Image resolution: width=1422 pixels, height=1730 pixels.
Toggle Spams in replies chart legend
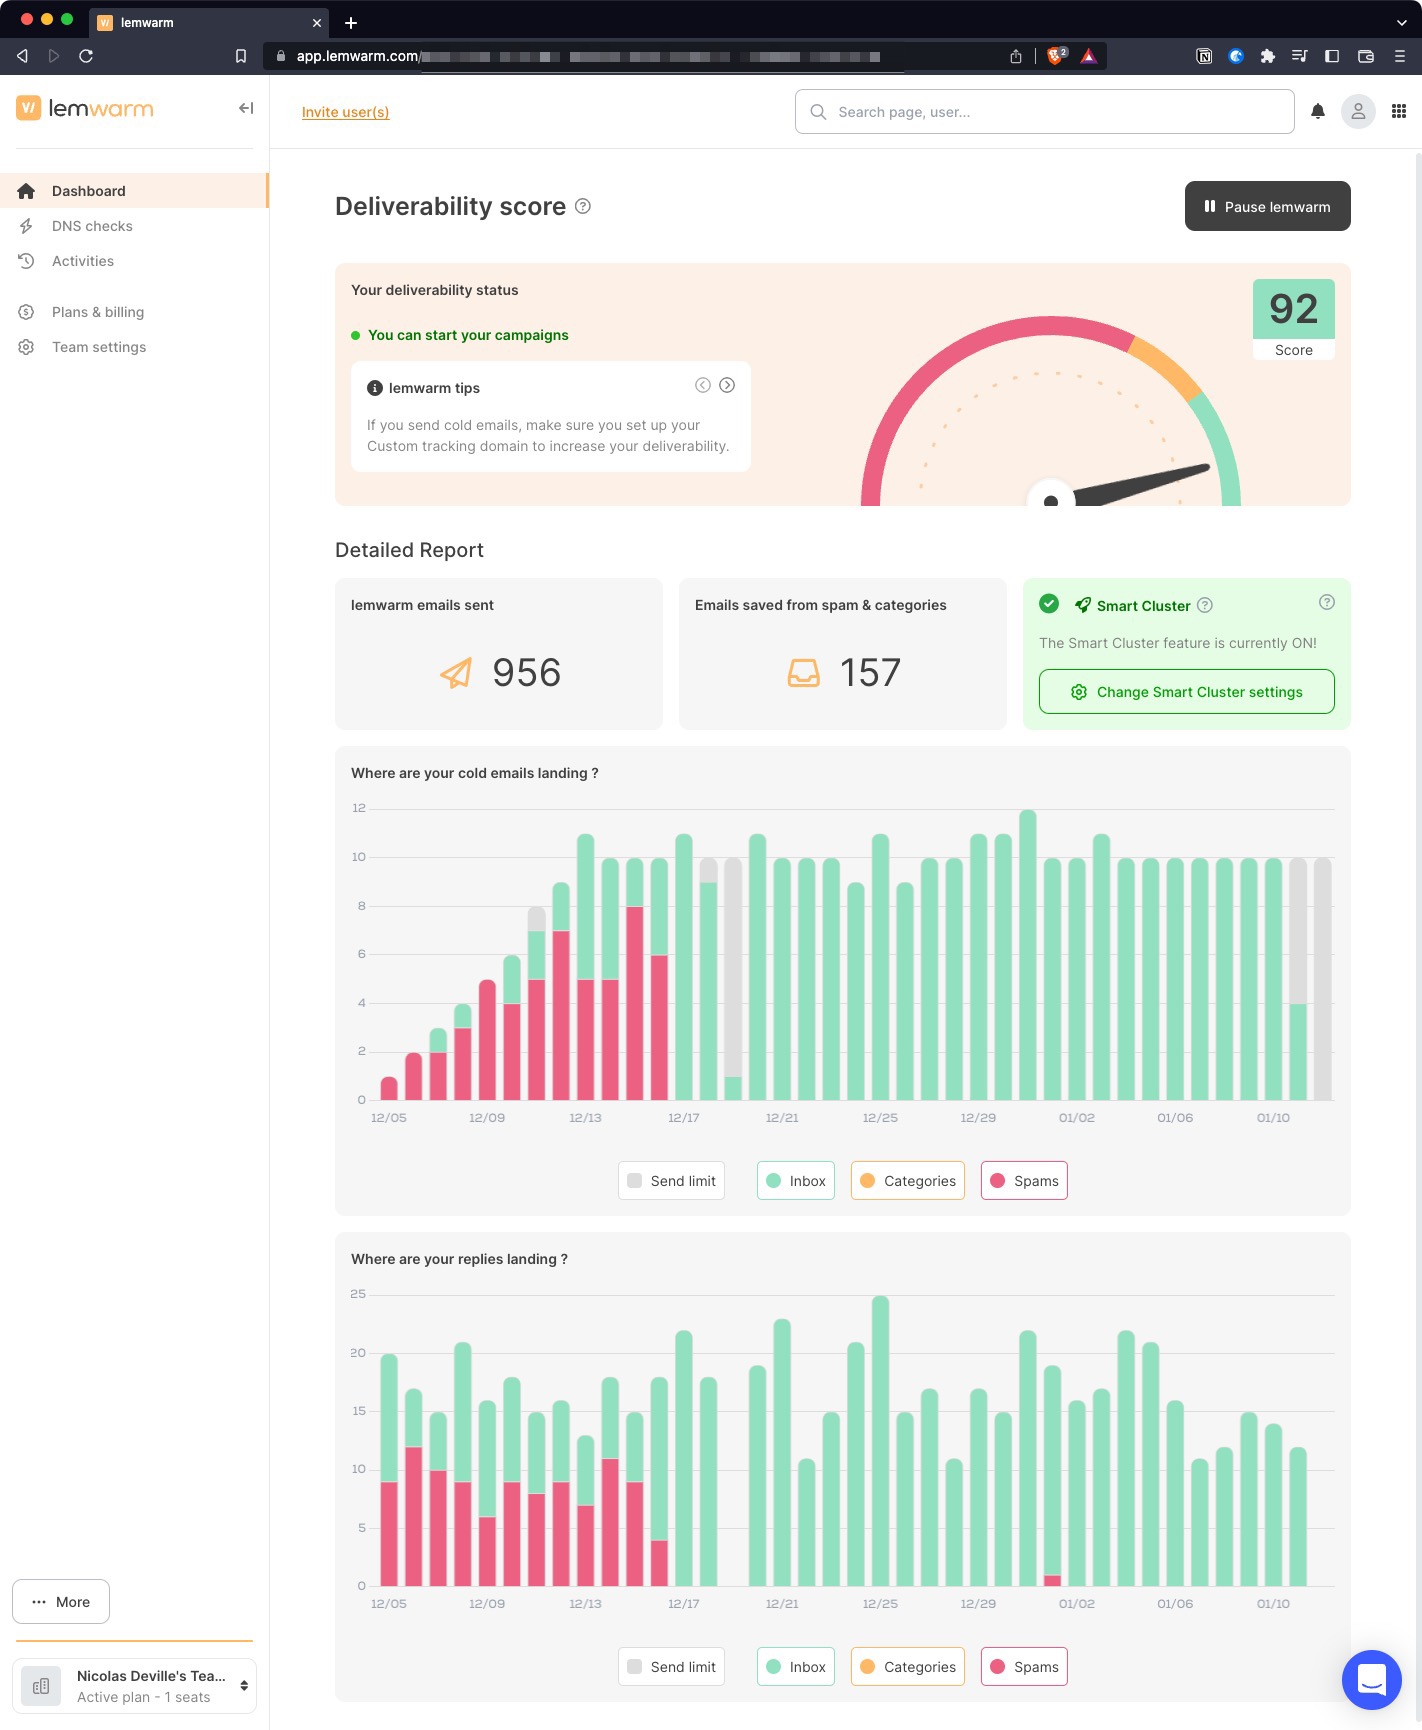(1024, 1667)
